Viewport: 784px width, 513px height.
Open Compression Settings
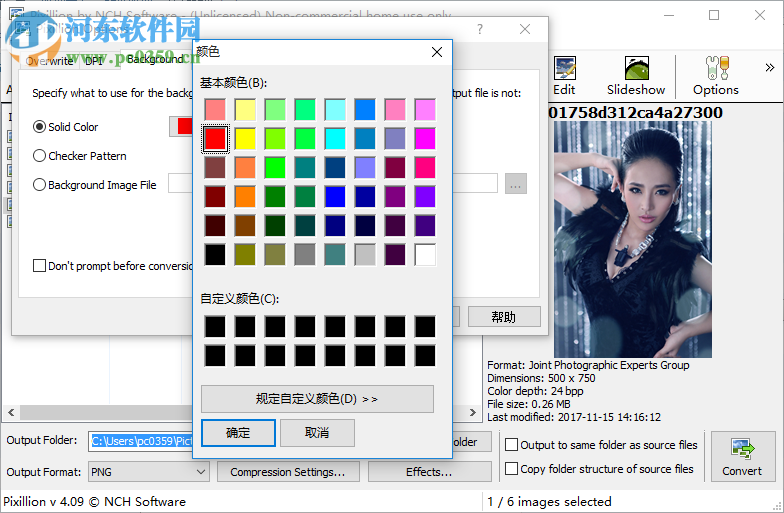click(x=288, y=472)
